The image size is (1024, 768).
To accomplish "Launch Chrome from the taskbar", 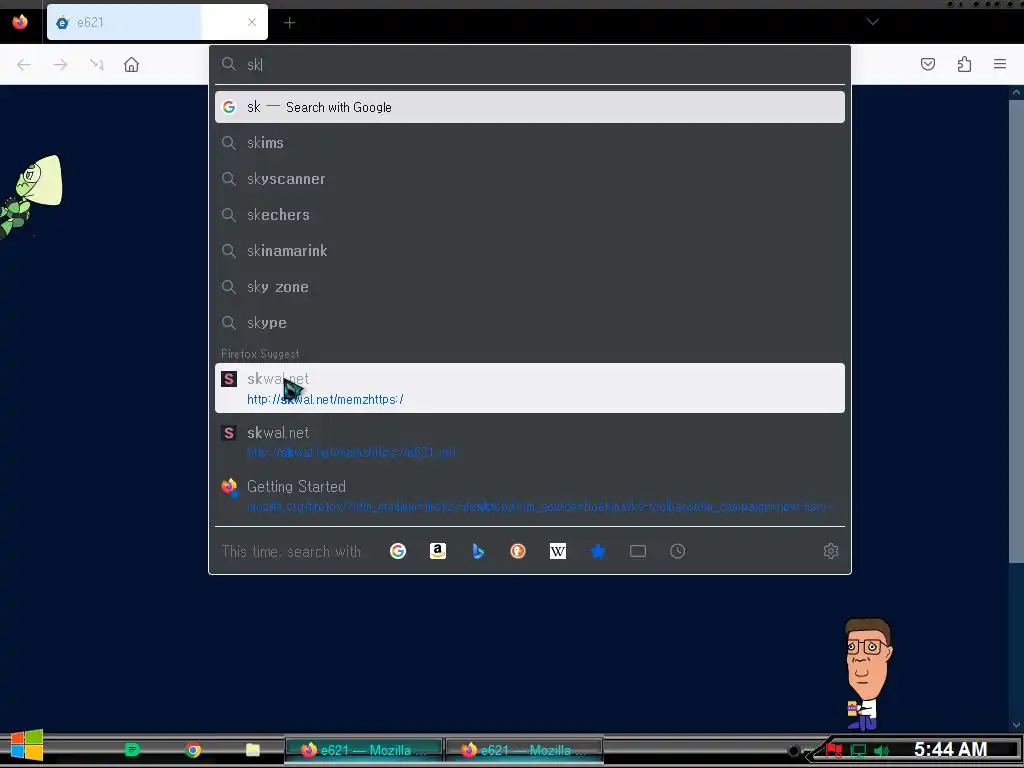I will 193,750.
